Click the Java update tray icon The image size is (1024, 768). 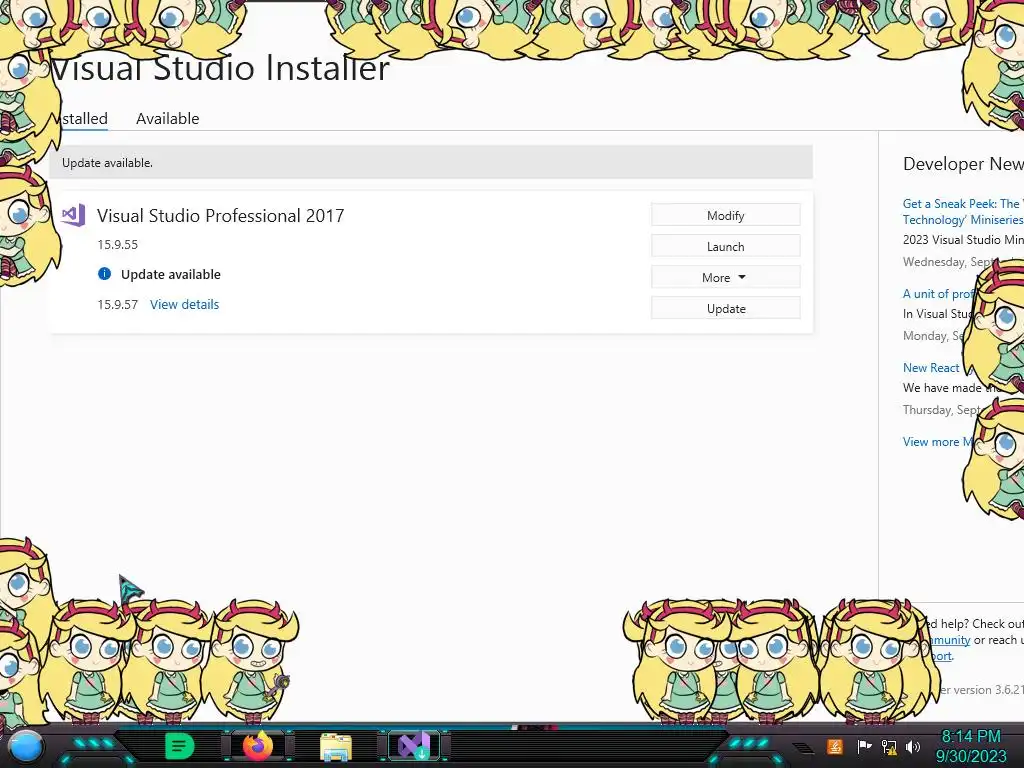click(x=835, y=746)
